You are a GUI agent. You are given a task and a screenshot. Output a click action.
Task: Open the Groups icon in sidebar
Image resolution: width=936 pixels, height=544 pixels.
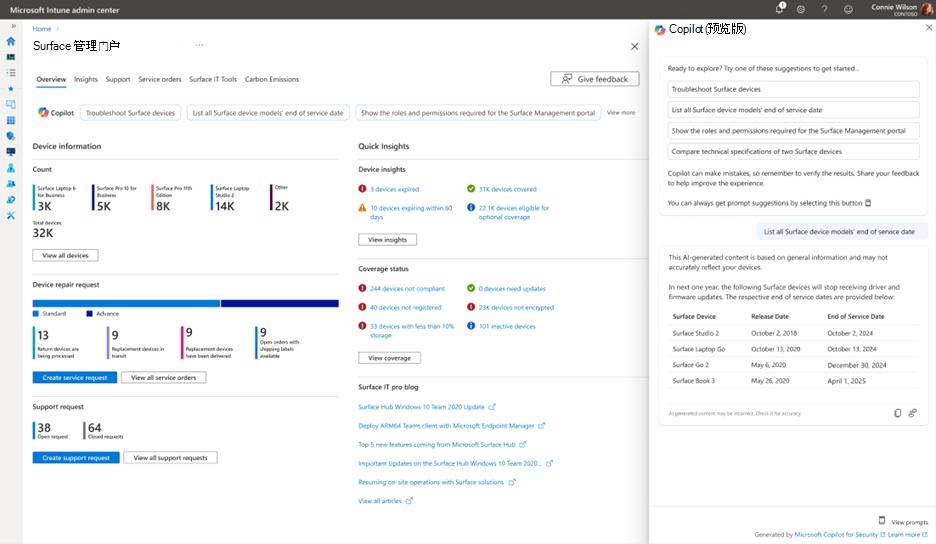click(x=11, y=184)
